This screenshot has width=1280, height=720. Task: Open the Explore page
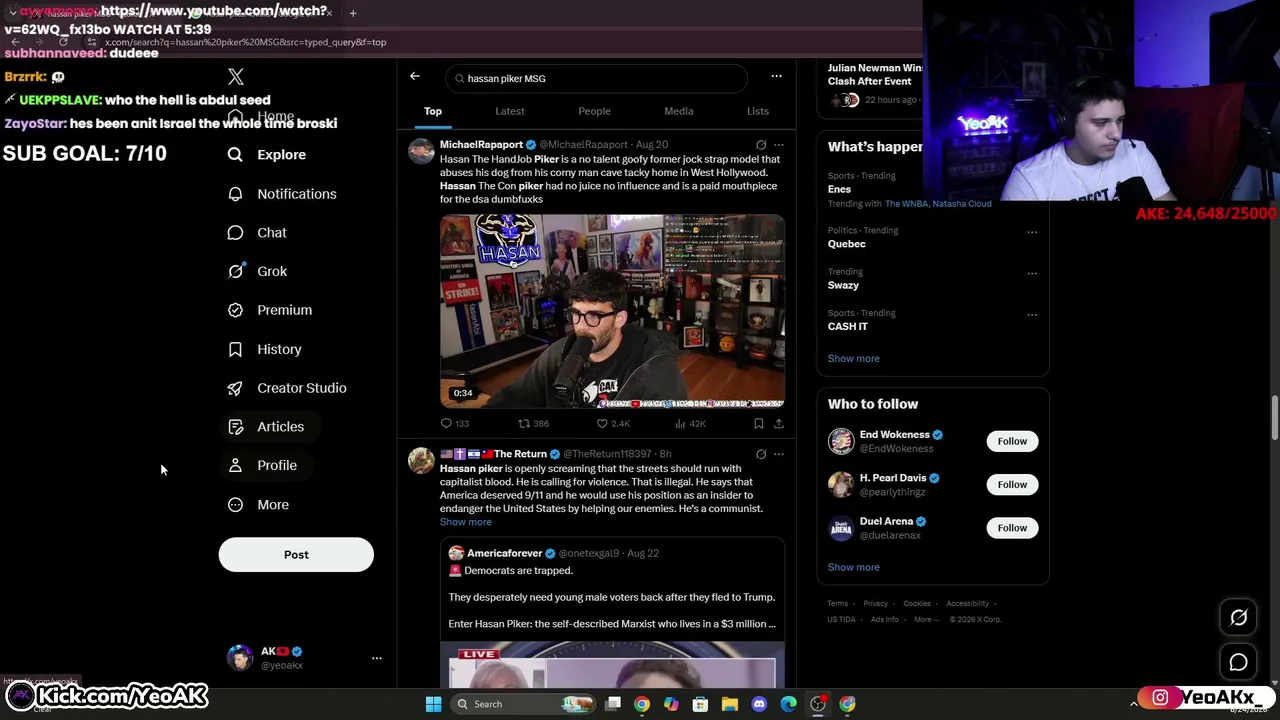pos(267,155)
